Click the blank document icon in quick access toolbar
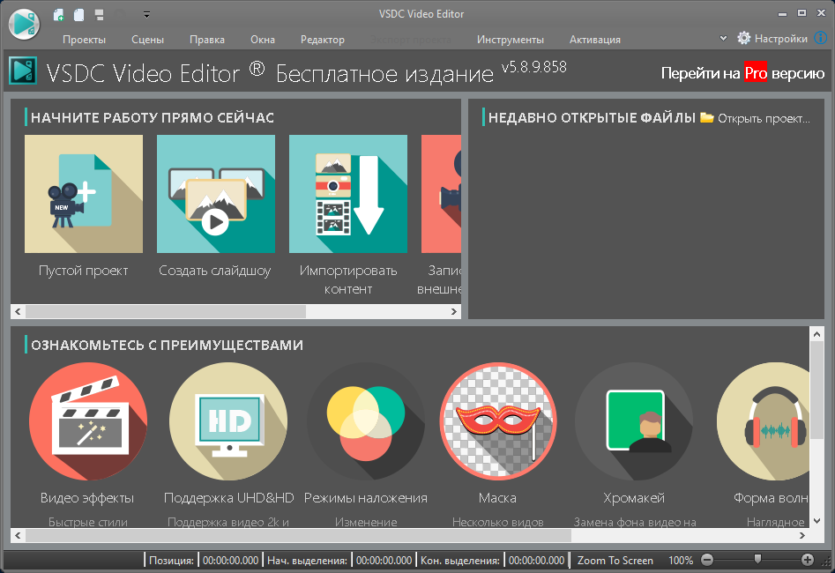Screen dimensions: 835x573 coord(79,15)
